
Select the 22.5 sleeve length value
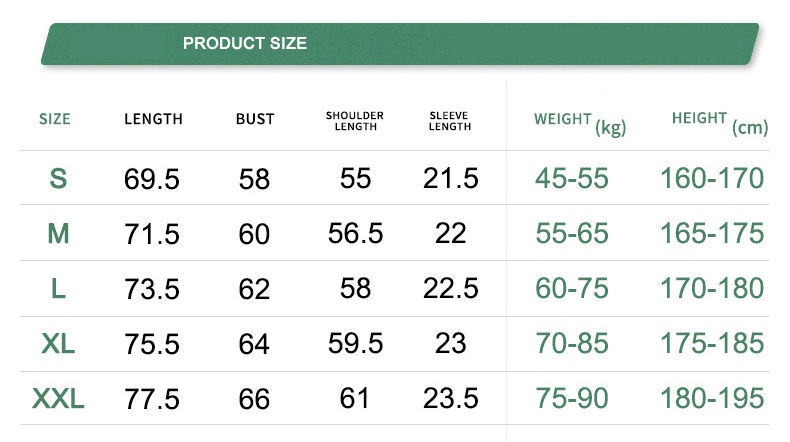[451, 289]
